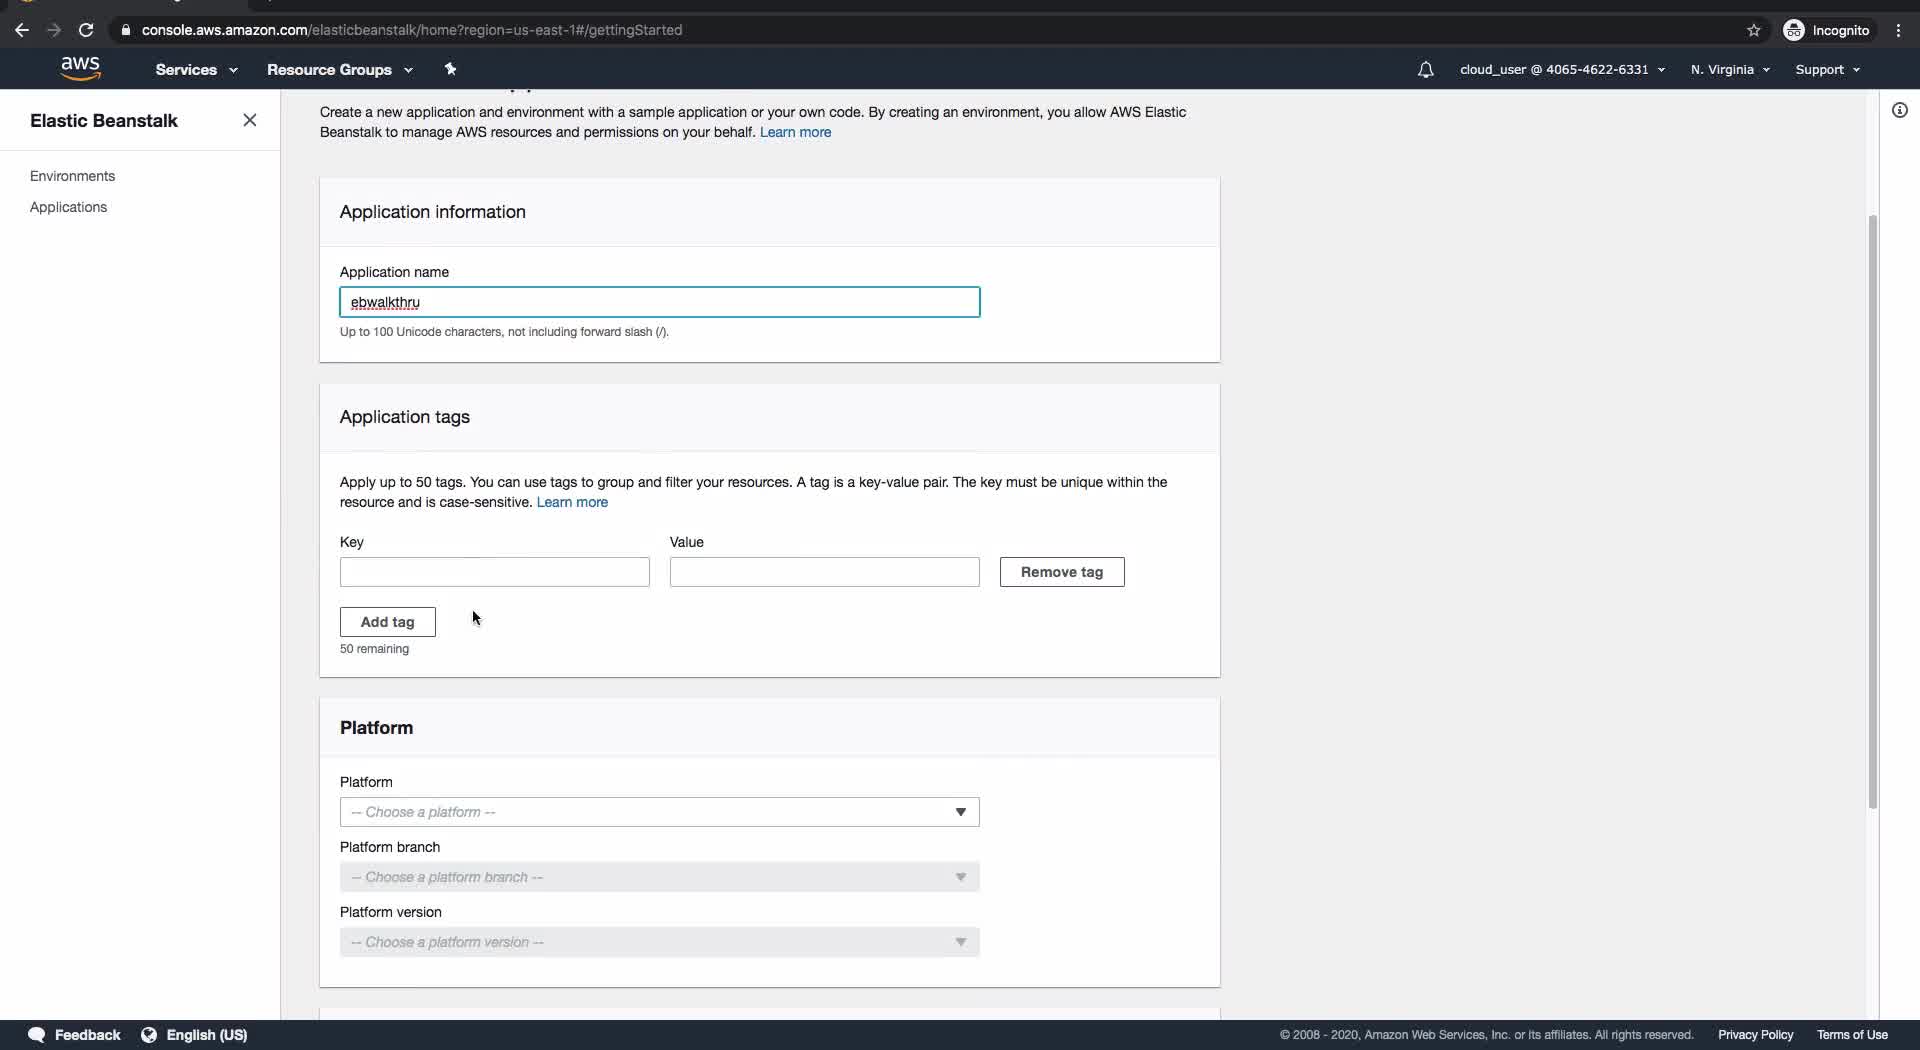This screenshot has height=1050, width=1920.
Task: Click the AWS logo home icon
Action: (x=80, y=69)
